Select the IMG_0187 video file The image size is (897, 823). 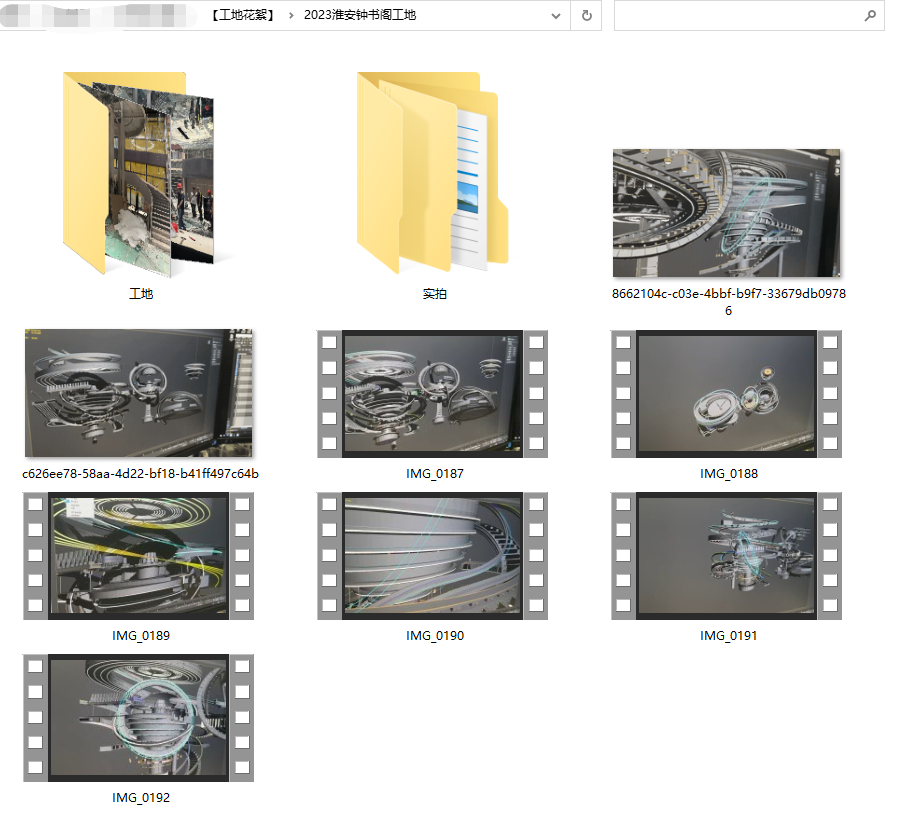pos(433,394)
